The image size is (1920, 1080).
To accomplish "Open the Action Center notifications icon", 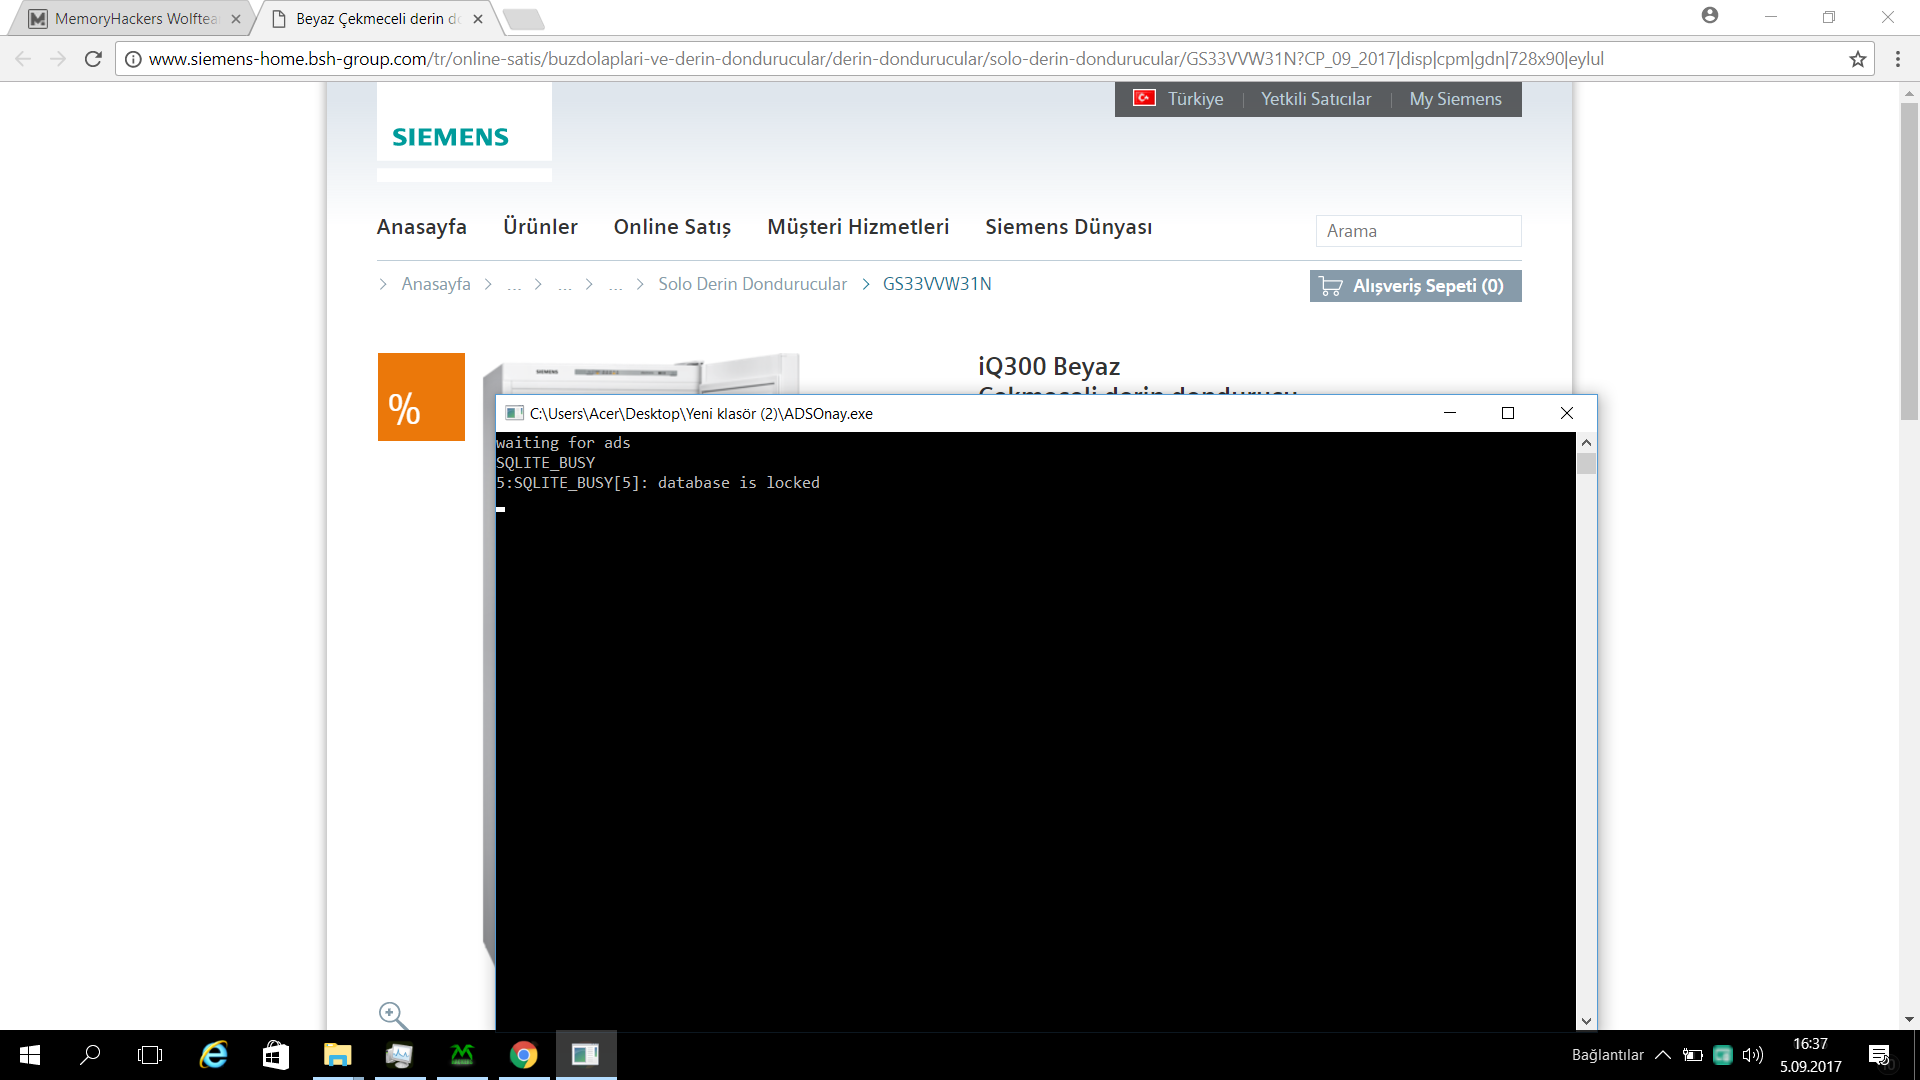I will click(x=1879, y=1055).
